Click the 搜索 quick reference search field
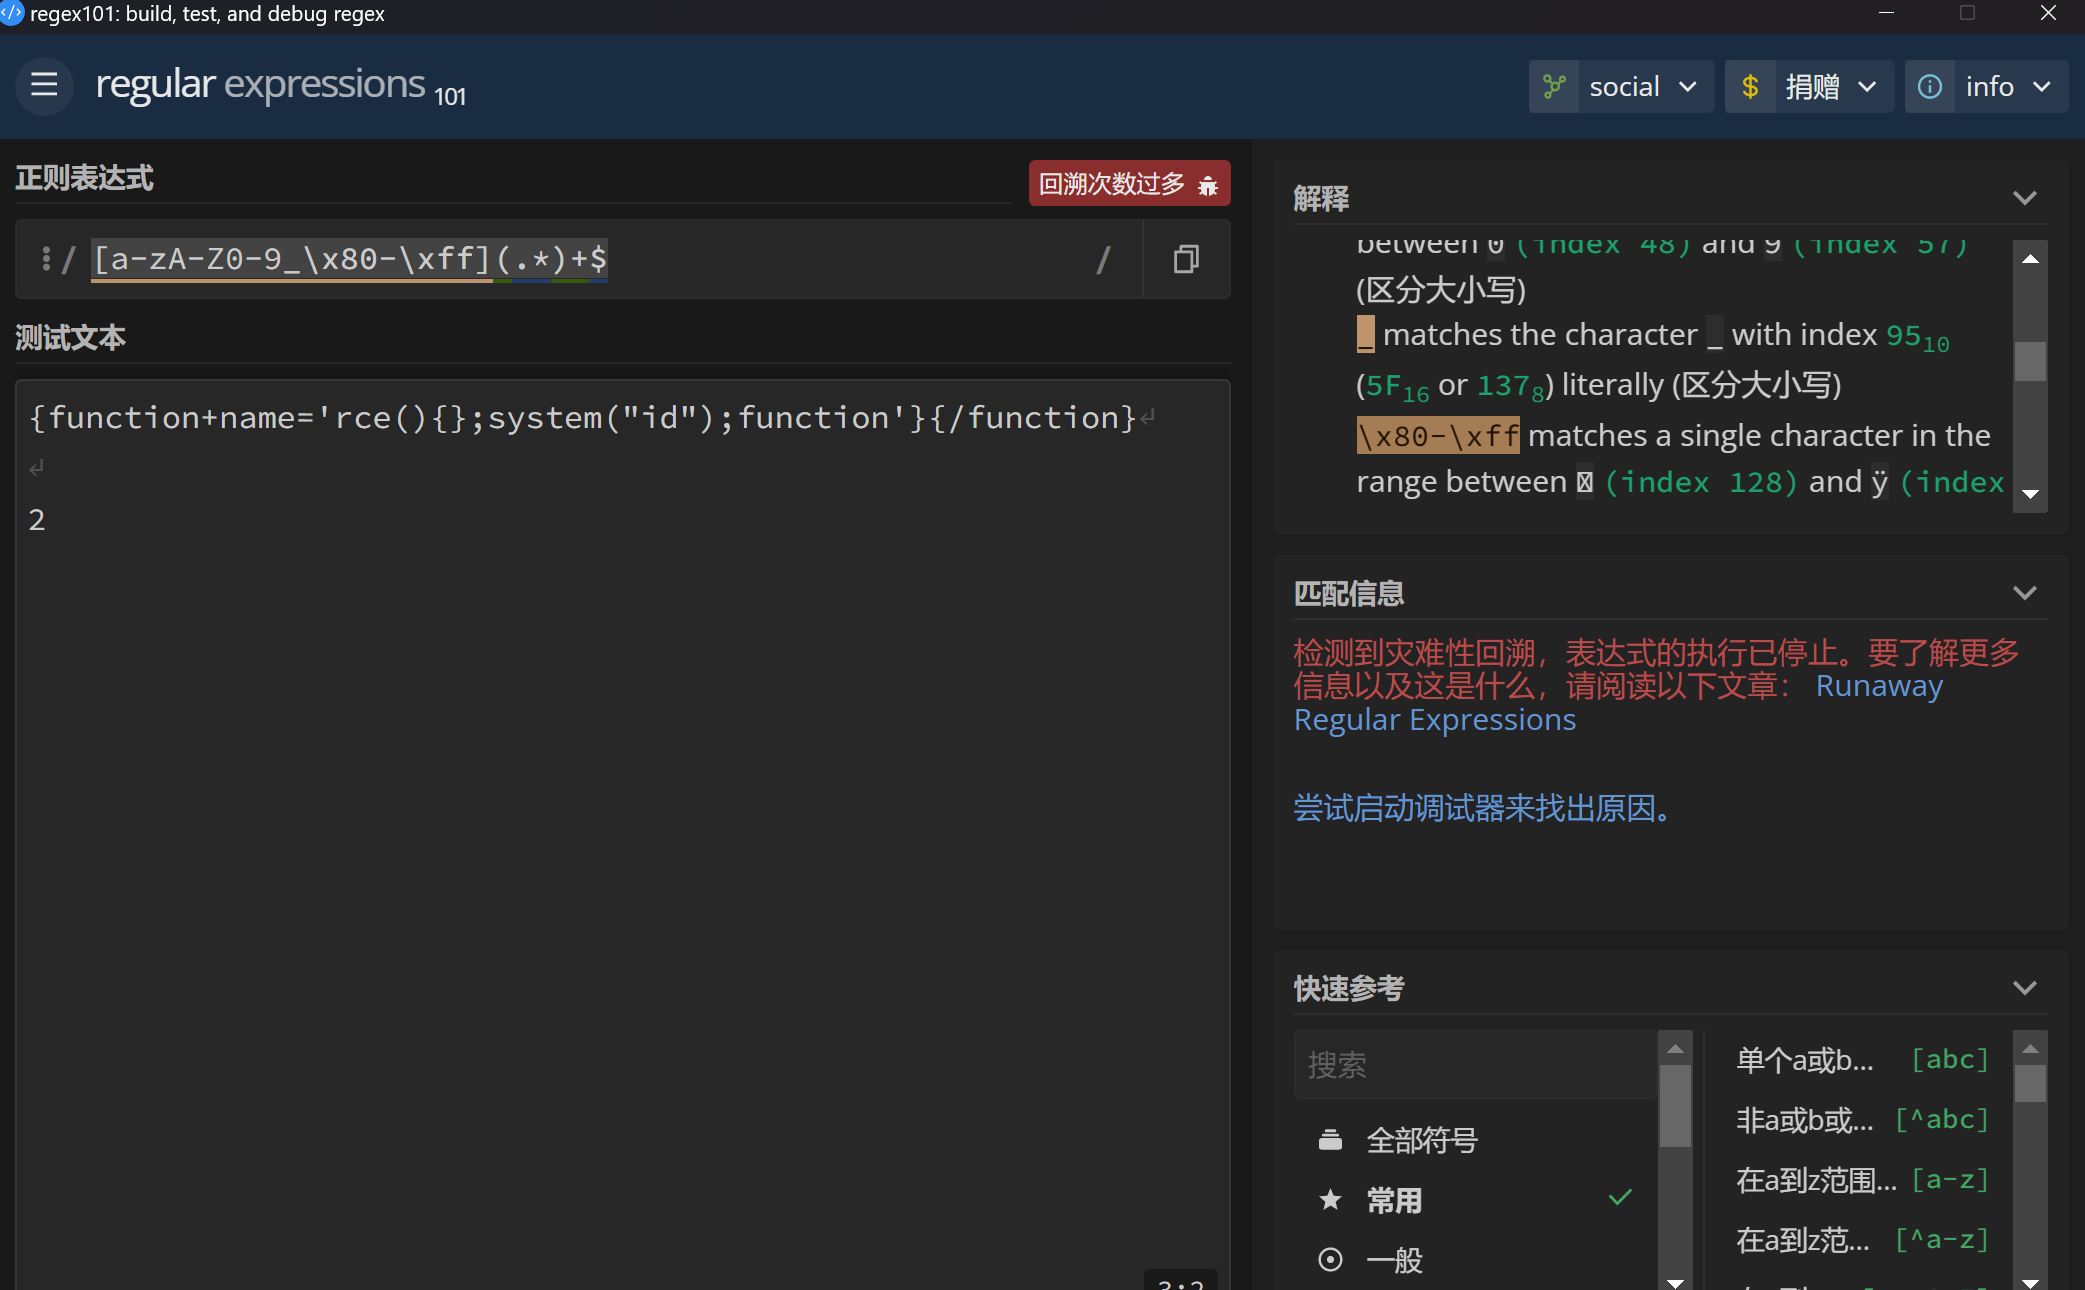The width and height of the screenshot is (2085, 1290). pyautogui.click(x=1474, y=1065)
